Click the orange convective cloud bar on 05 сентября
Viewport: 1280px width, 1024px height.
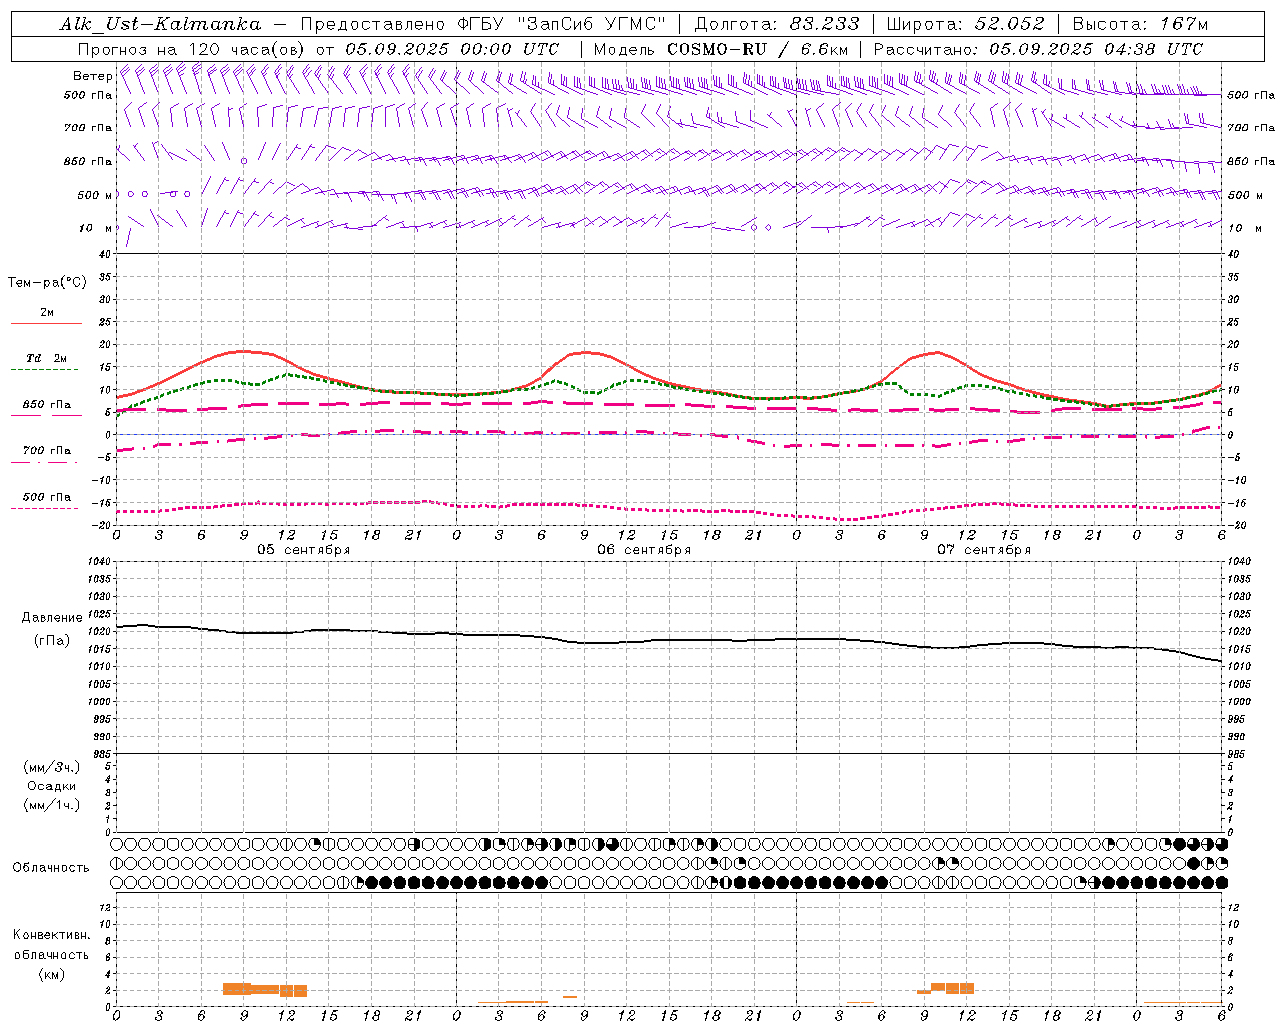(265, 990)
